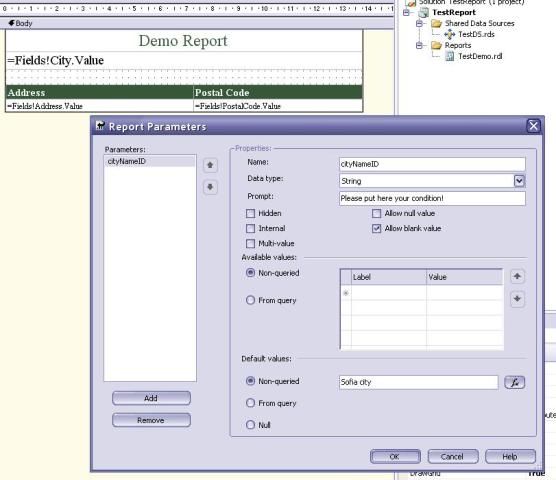This screenshot has height=480, width=556.
Task: Enable the Hidden checkbox
Action: coord(250,213)
